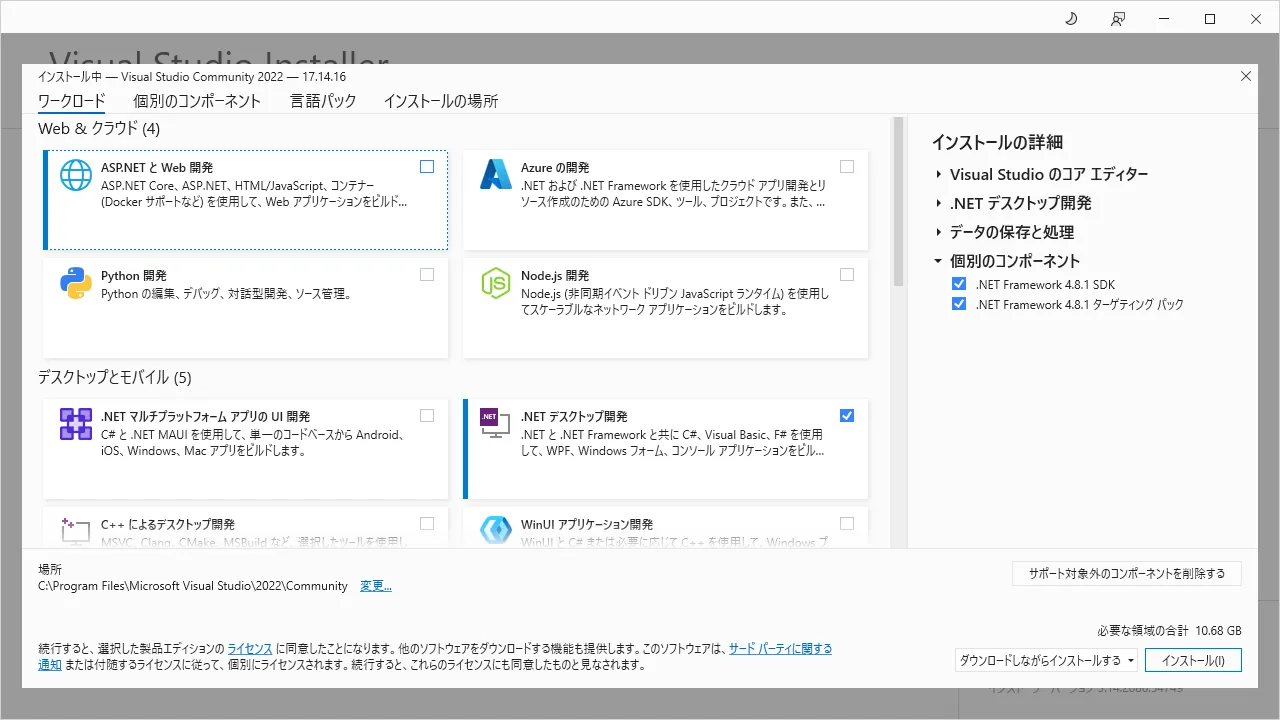Click the インストール button

(1193, 661)
